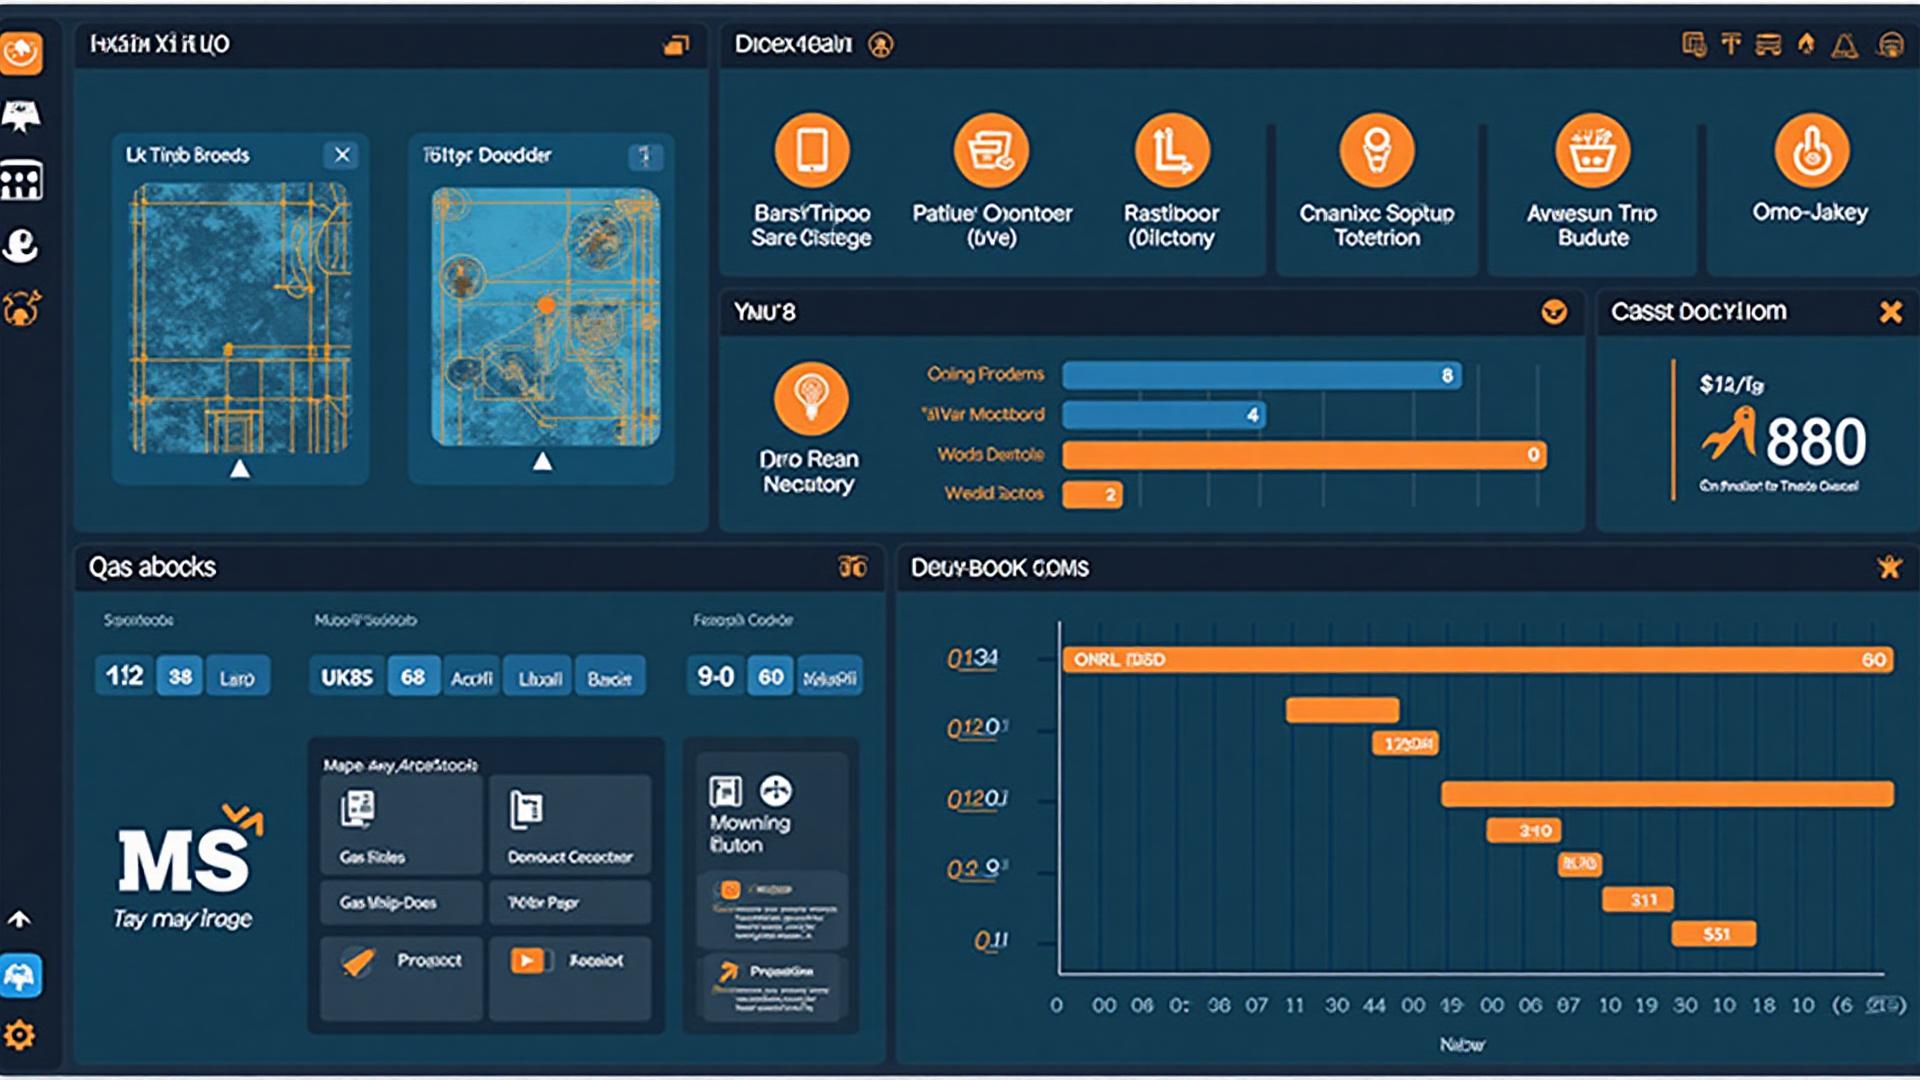Click the Coiing Prodems progress bar
The image size is (1920, 1080).
tap(1262, 375)
